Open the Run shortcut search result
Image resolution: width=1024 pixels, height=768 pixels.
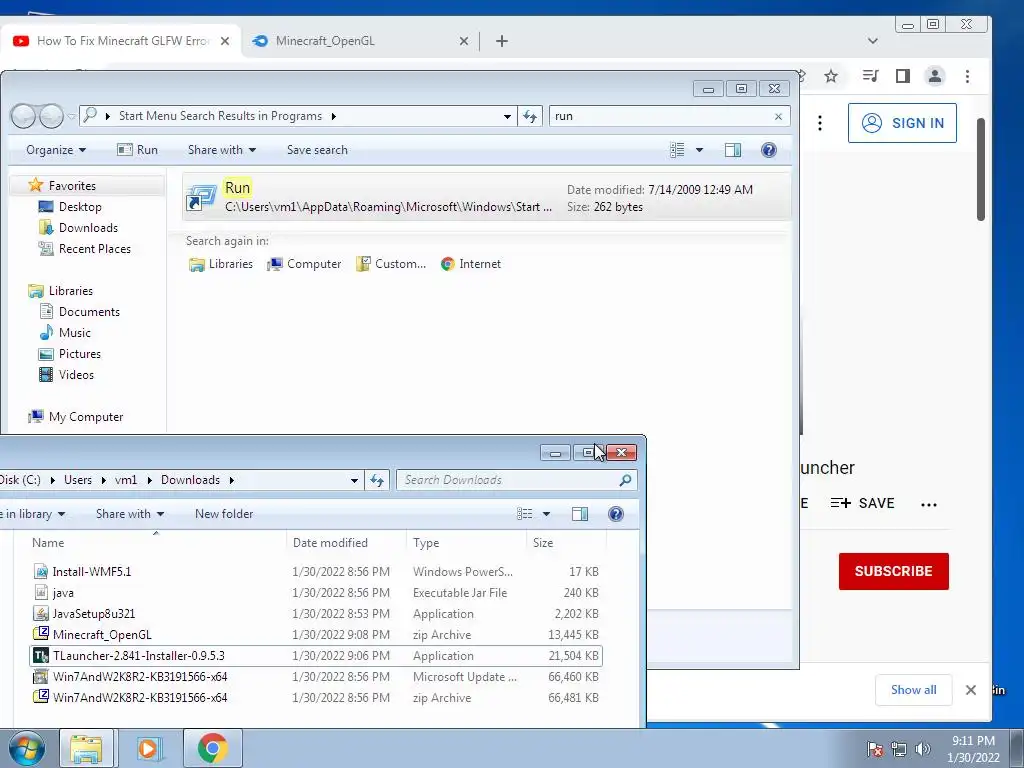point(487,197)
